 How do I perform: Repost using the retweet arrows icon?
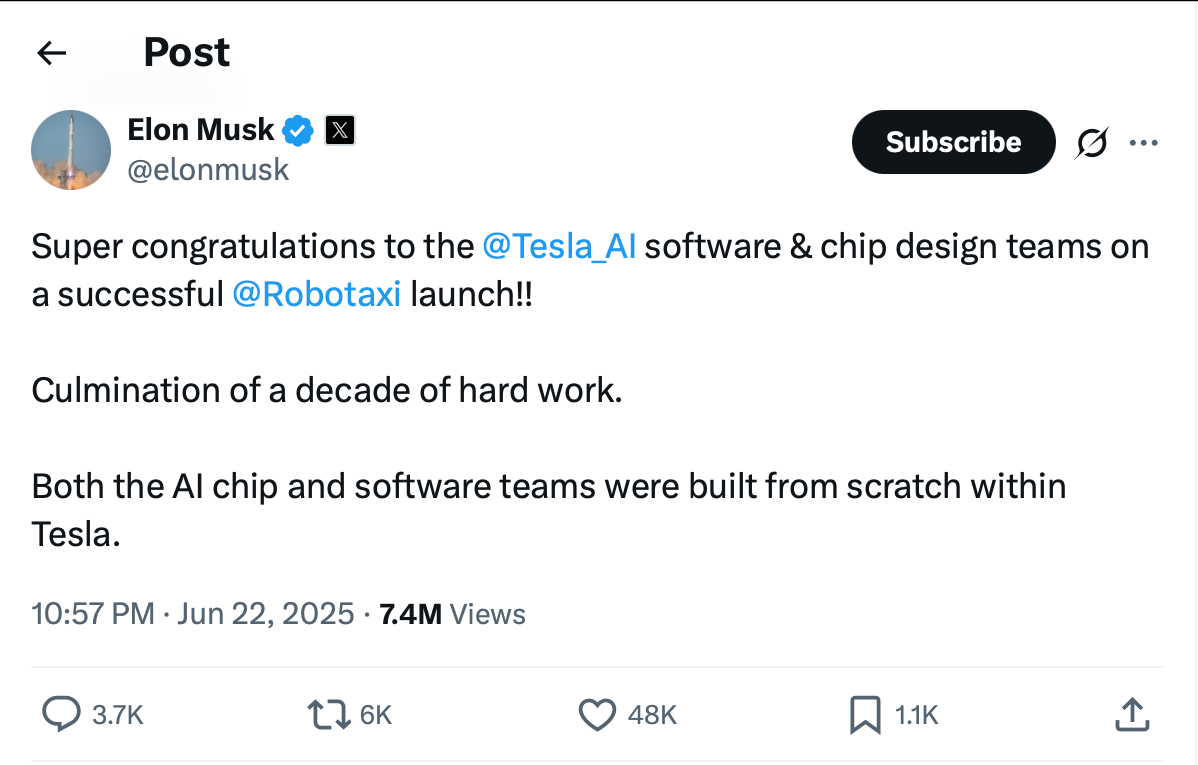coord(329,715)
